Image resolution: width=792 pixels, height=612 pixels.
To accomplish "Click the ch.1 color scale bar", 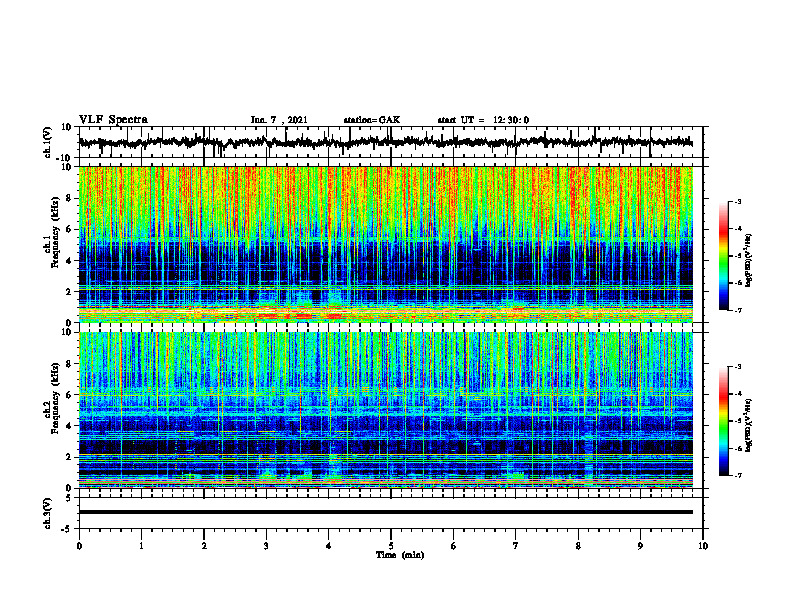I will click(x=724, y=256).
